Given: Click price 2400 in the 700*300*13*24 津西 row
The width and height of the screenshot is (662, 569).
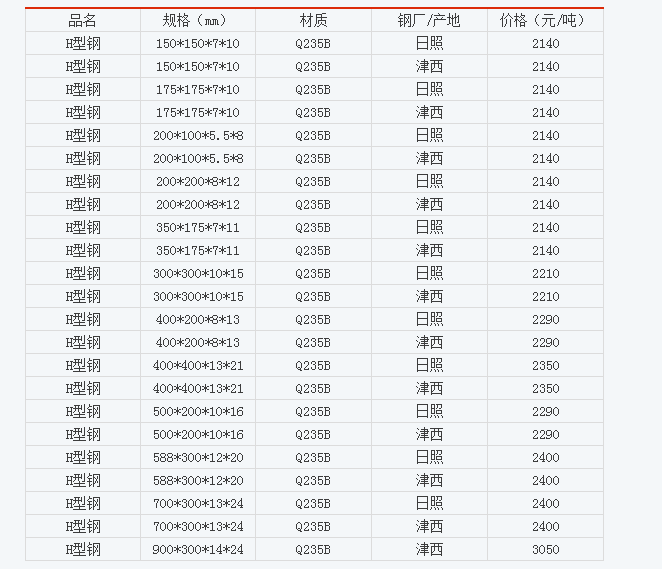Looking at the screenshot, I should [545, 526].
